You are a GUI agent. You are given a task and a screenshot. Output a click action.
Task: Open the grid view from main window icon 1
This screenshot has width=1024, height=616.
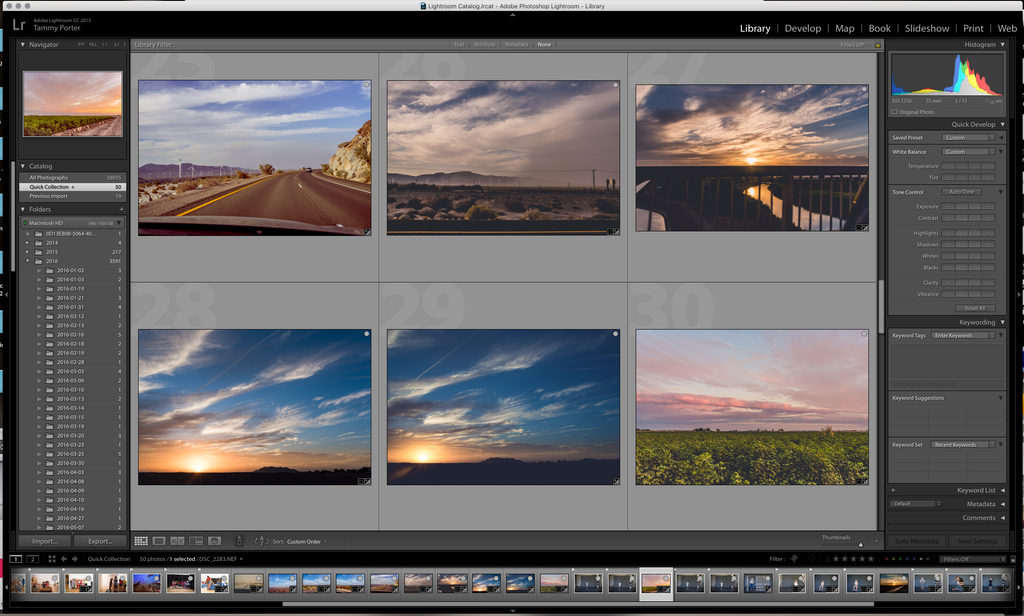[16, 558]
